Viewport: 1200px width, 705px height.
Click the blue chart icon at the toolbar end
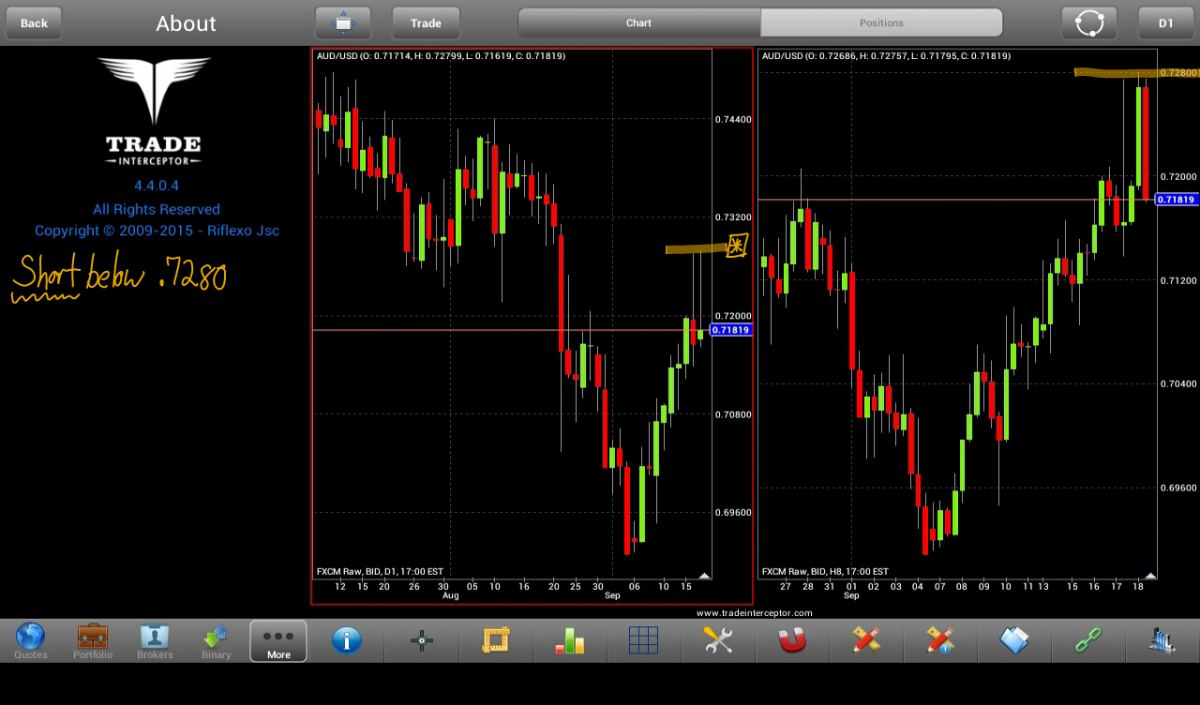(1162, 640)
